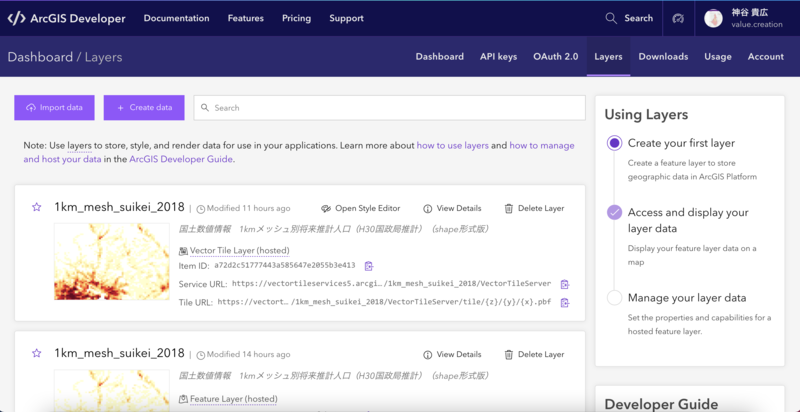This screenshot has height=412, width=800.
Task: Click the Service URL text of the vector tile layer
Action: [x=391, y=284]
